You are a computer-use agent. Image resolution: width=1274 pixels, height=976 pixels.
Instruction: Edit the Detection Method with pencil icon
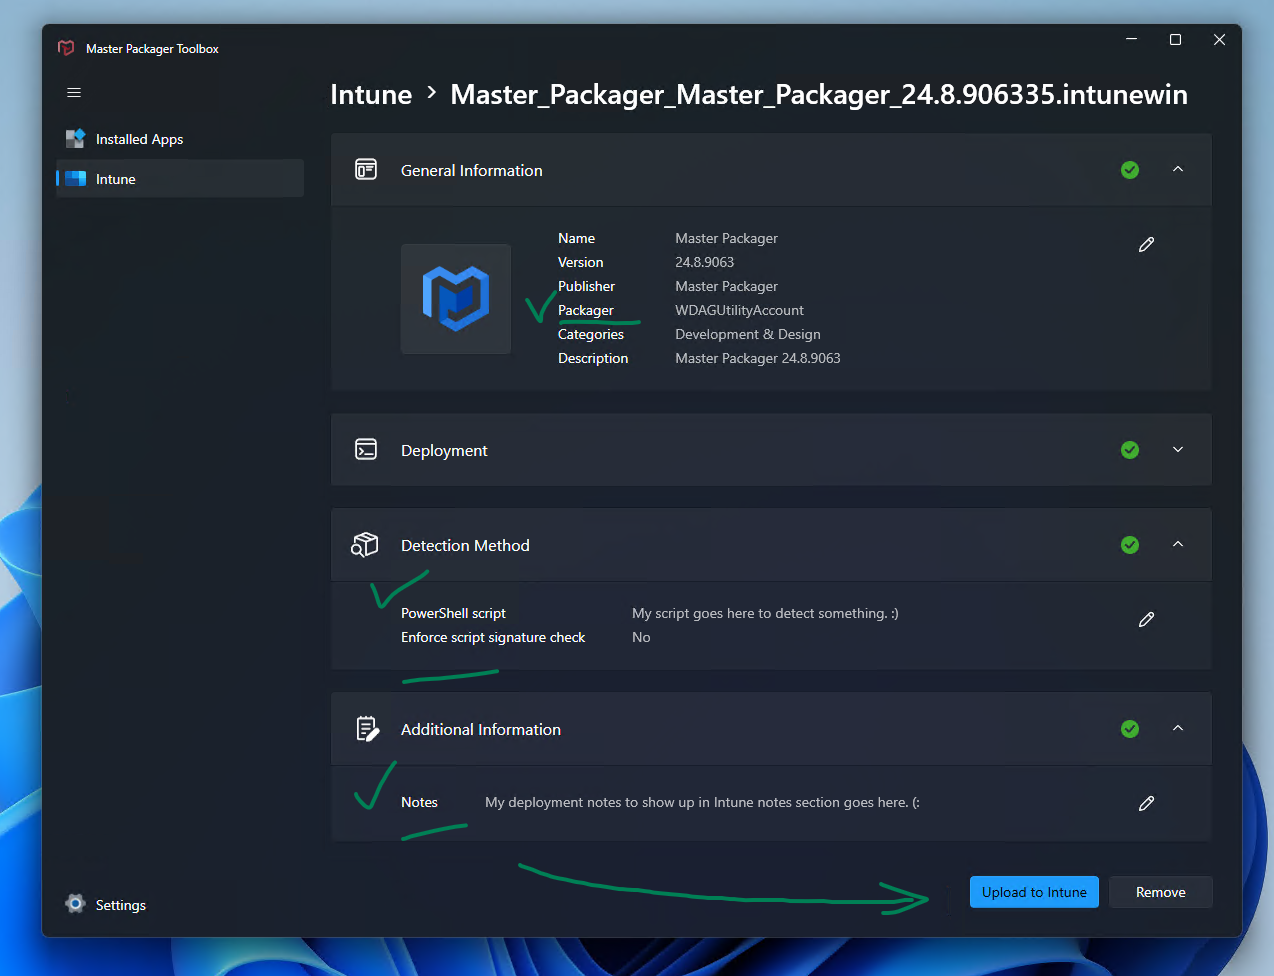pos(1147,620)
